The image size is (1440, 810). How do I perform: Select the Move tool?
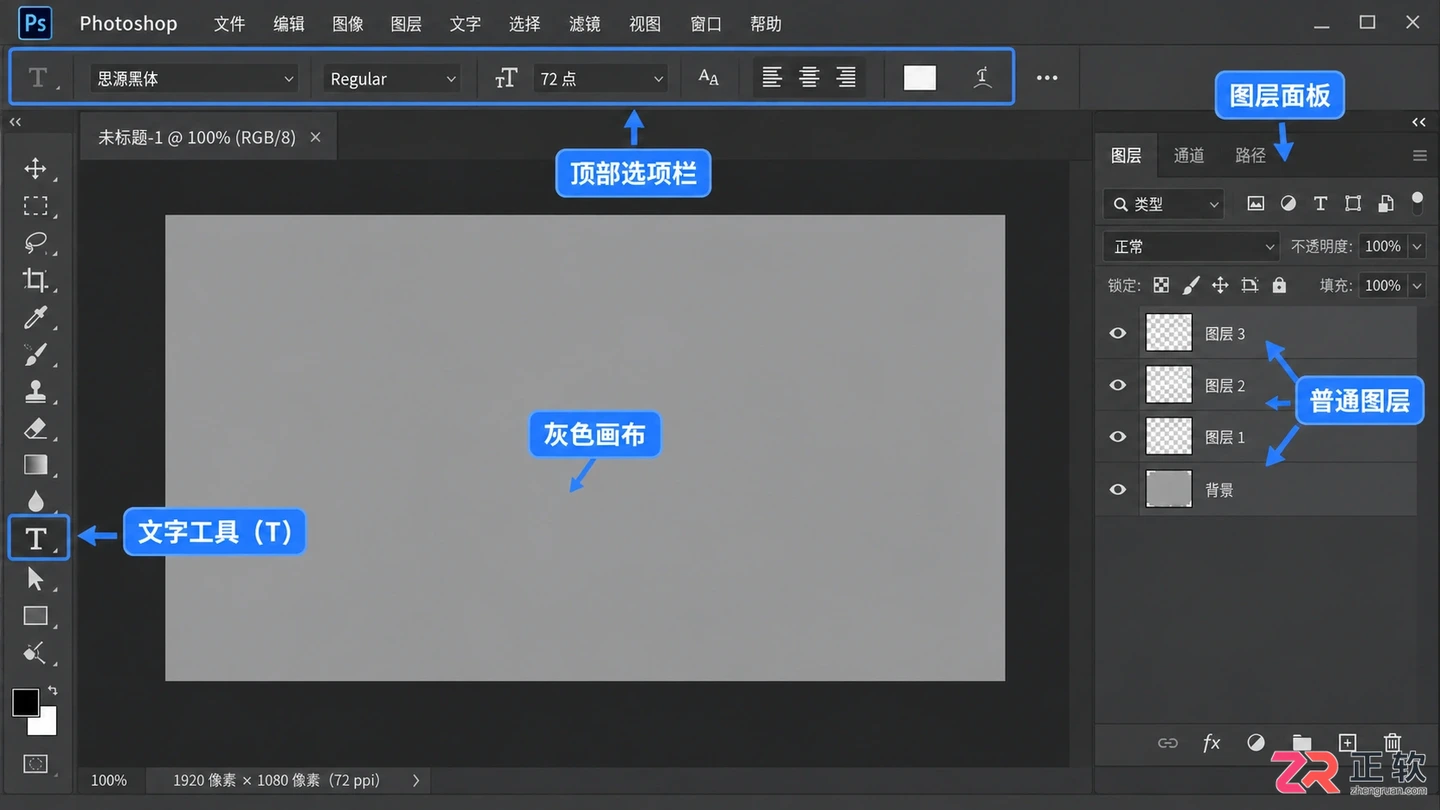[36, 168]
